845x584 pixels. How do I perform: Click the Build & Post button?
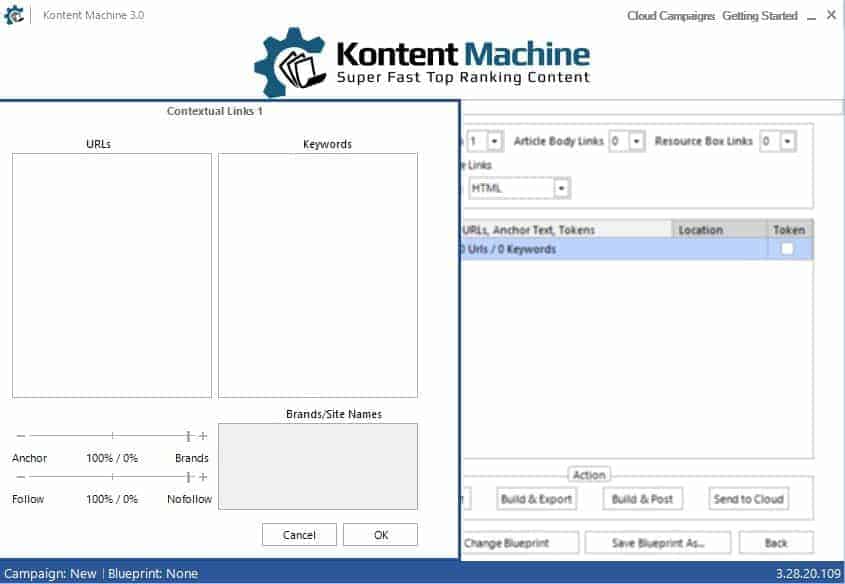click(642, 499)
